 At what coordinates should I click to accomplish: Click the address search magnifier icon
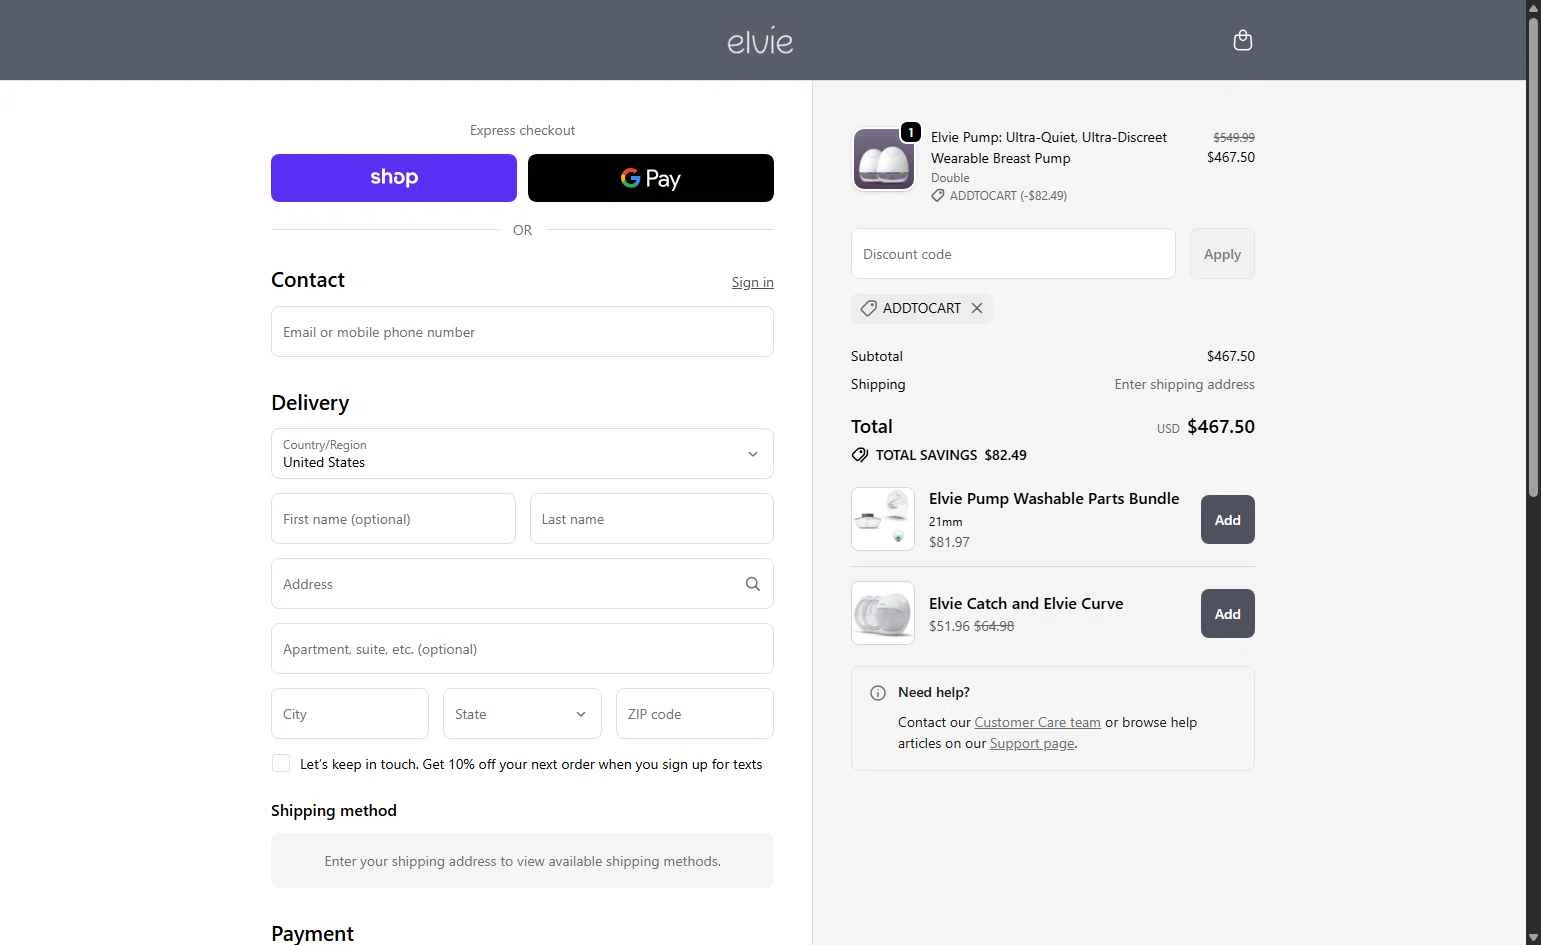(753, 584)
